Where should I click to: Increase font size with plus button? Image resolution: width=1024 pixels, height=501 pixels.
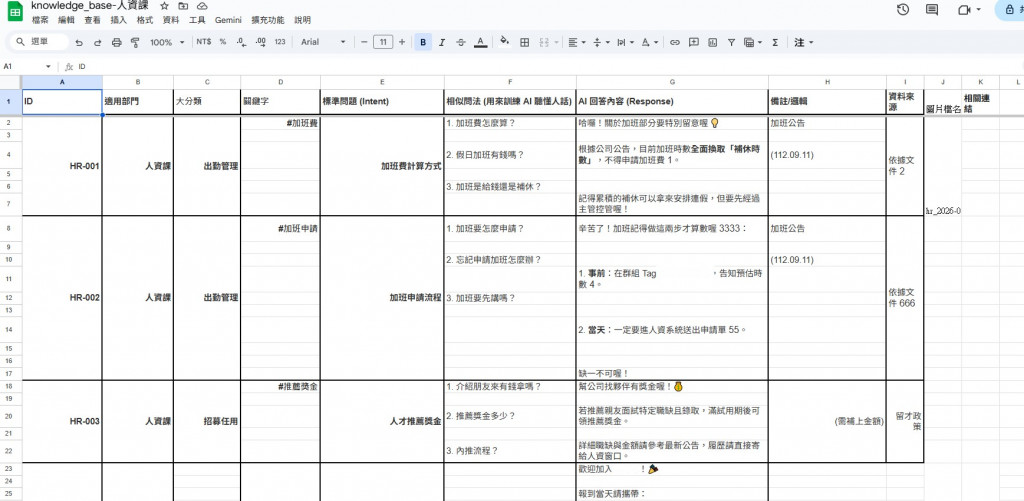[402, 42]
